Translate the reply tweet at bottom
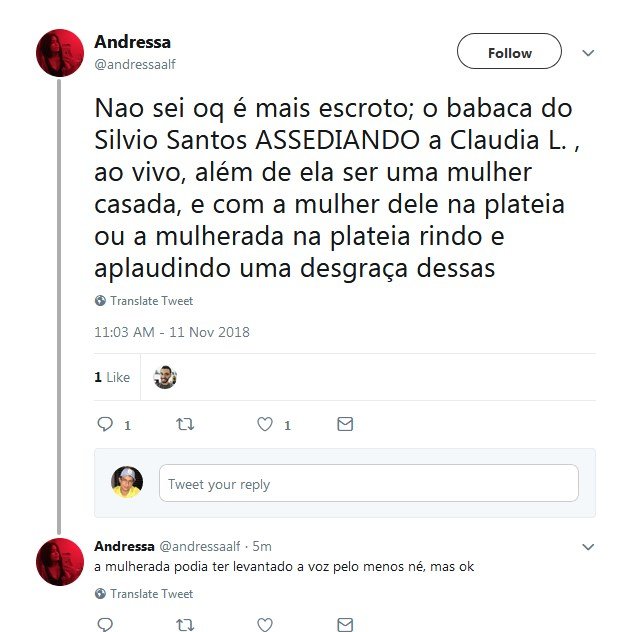This screenshot has height=632, width=630. [152, 594]
